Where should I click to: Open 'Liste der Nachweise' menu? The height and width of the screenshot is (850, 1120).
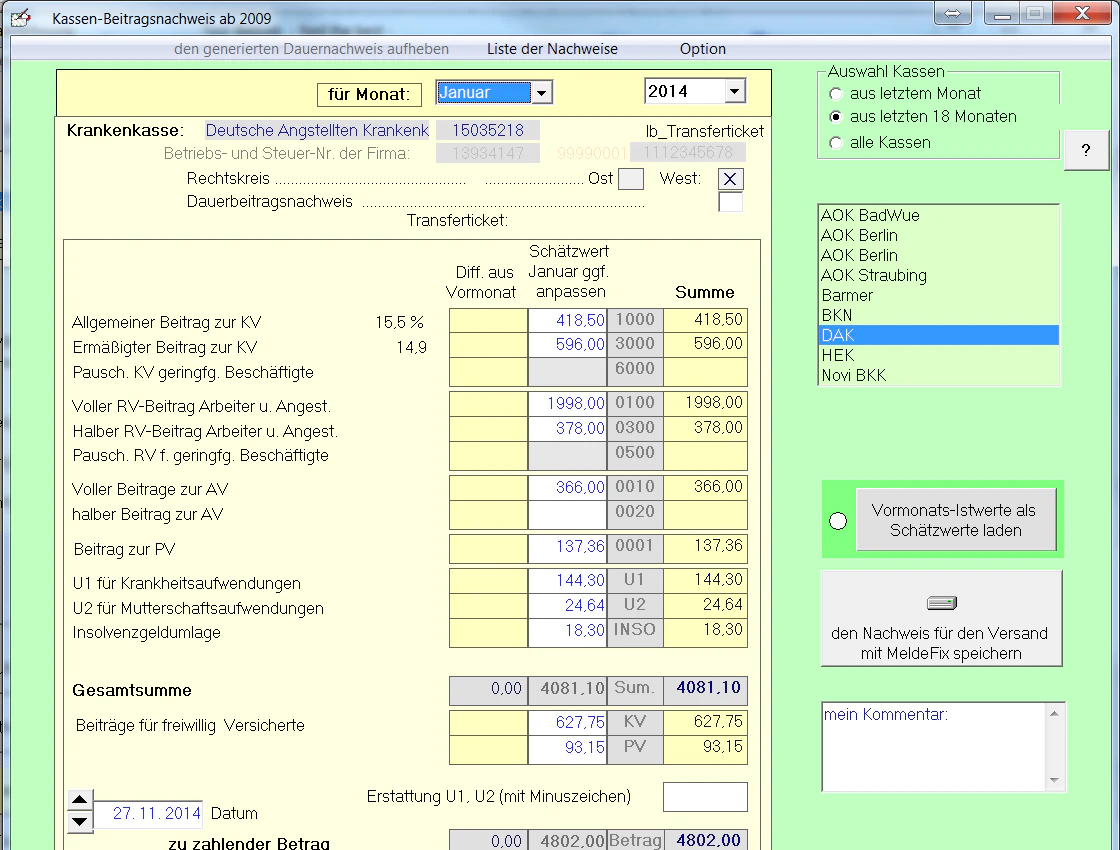552,49
